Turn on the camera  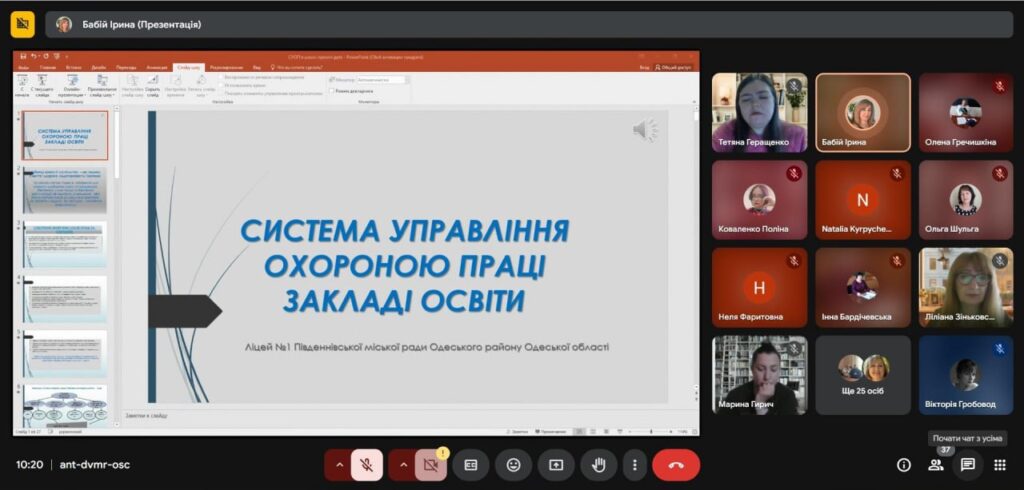tap(431, 465)
